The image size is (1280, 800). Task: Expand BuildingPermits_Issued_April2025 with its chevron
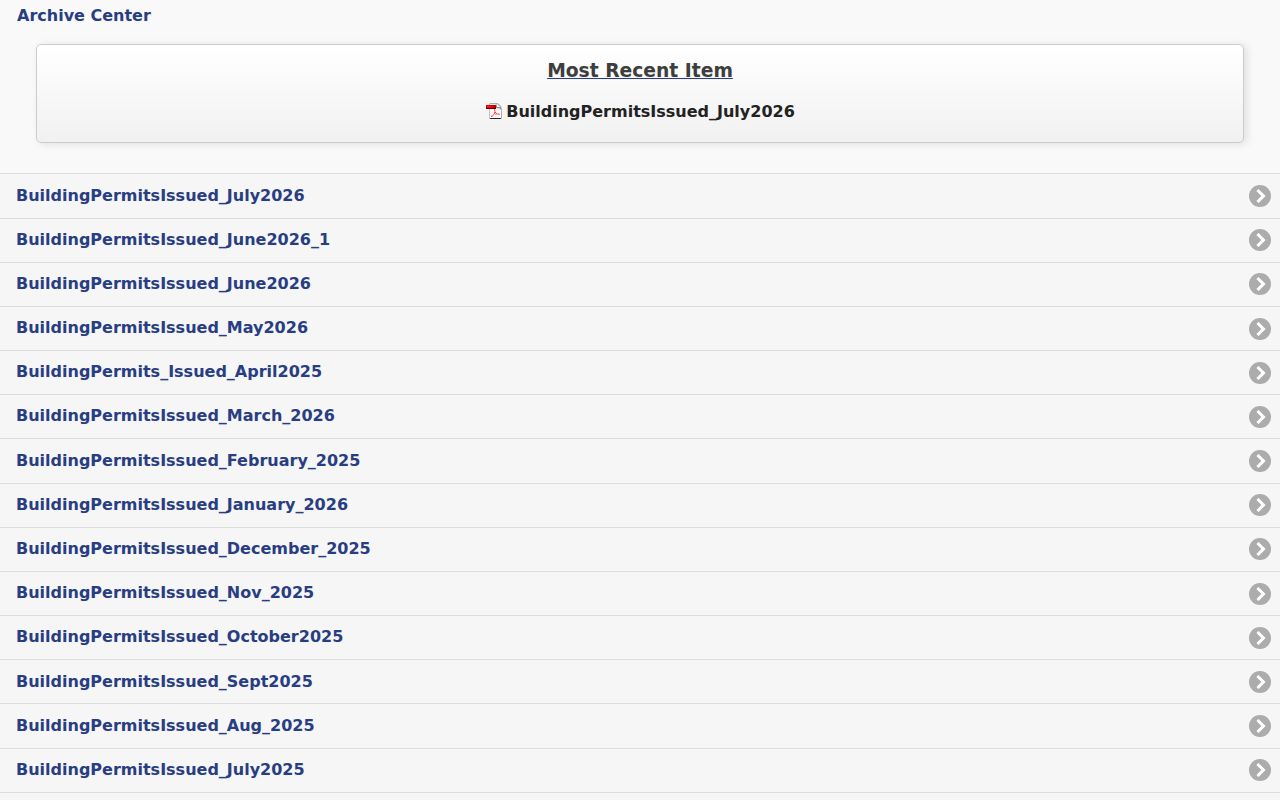tap(1260, 372)
